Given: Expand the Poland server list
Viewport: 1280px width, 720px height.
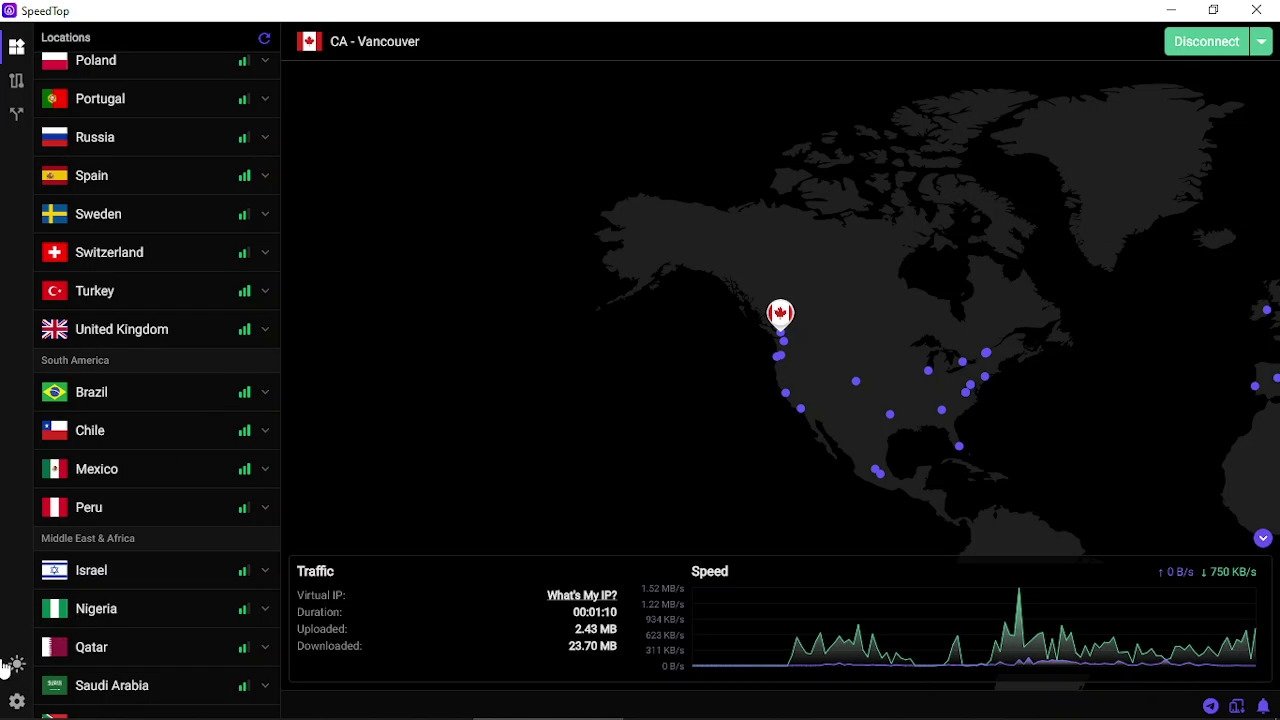Looking at the screenshot, I should [x=265, y=61].
